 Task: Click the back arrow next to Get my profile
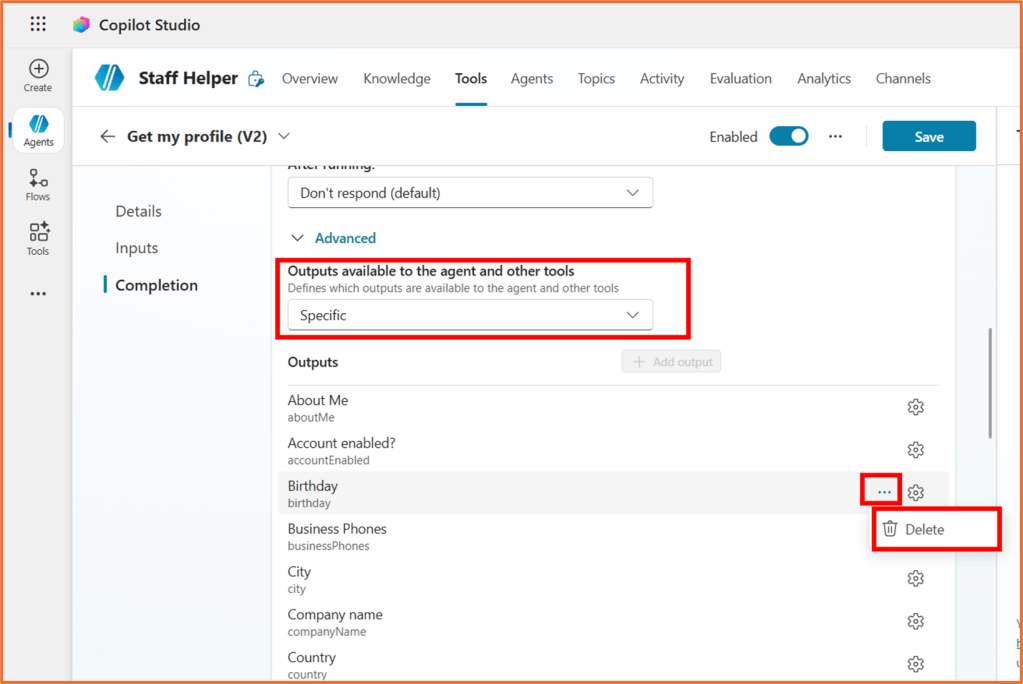click(107, 136)
